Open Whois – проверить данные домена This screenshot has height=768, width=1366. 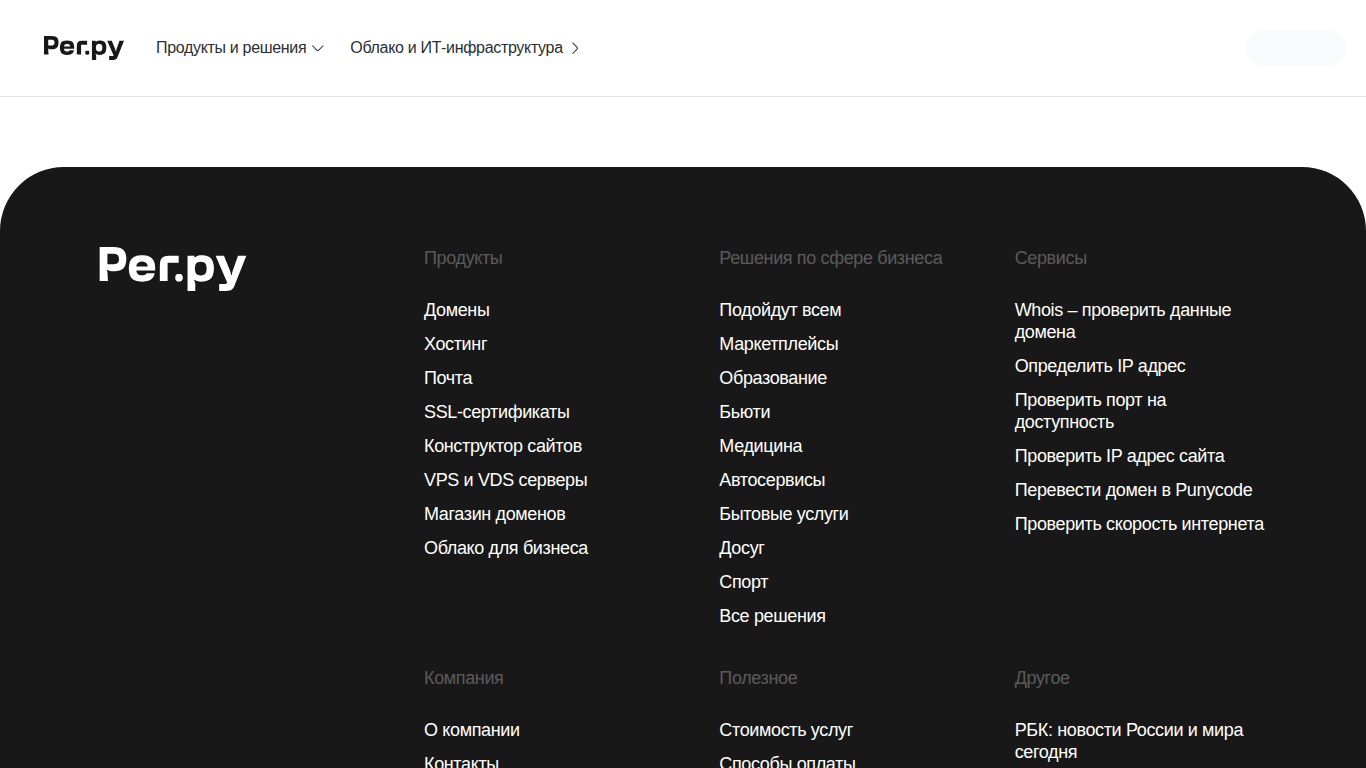(x=1123, y=321)
